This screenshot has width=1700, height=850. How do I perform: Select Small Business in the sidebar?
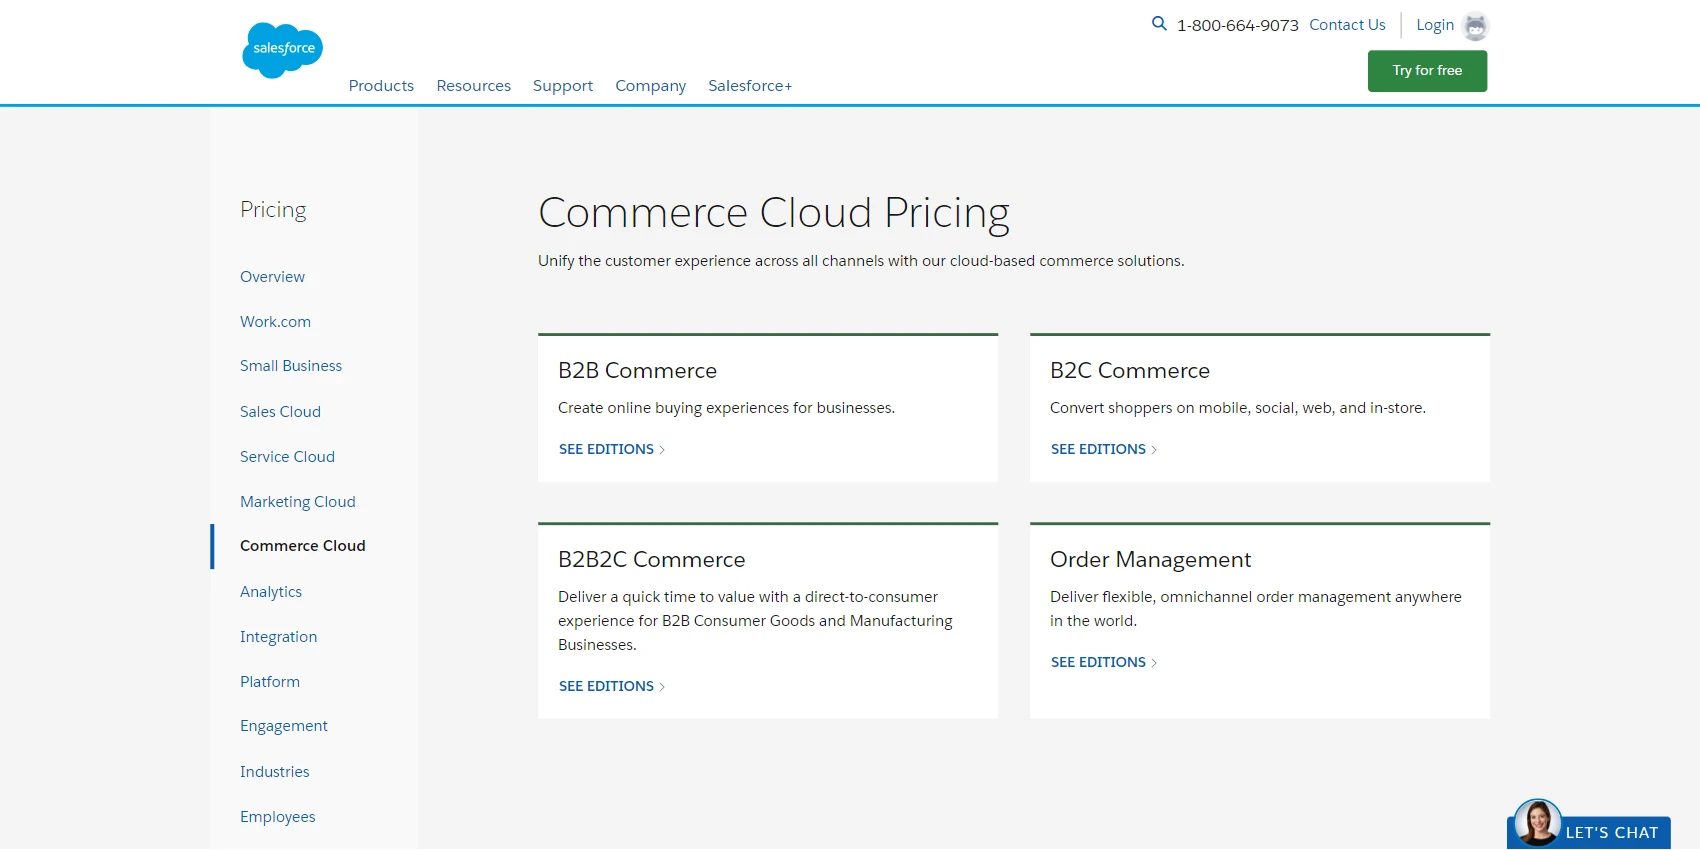pos(291,366)
